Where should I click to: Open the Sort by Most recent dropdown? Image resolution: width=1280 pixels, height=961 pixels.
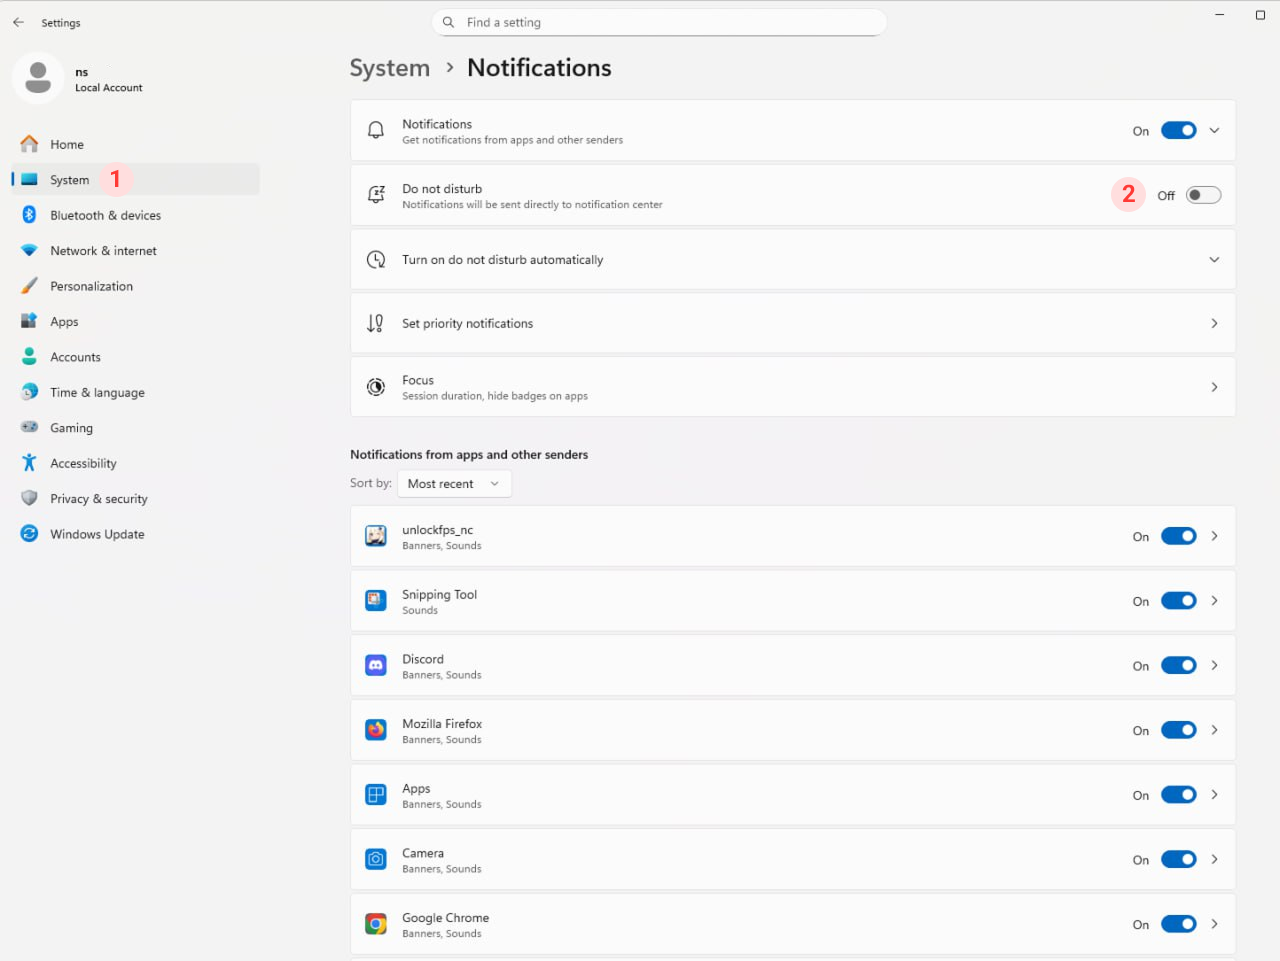coord(454,484)
